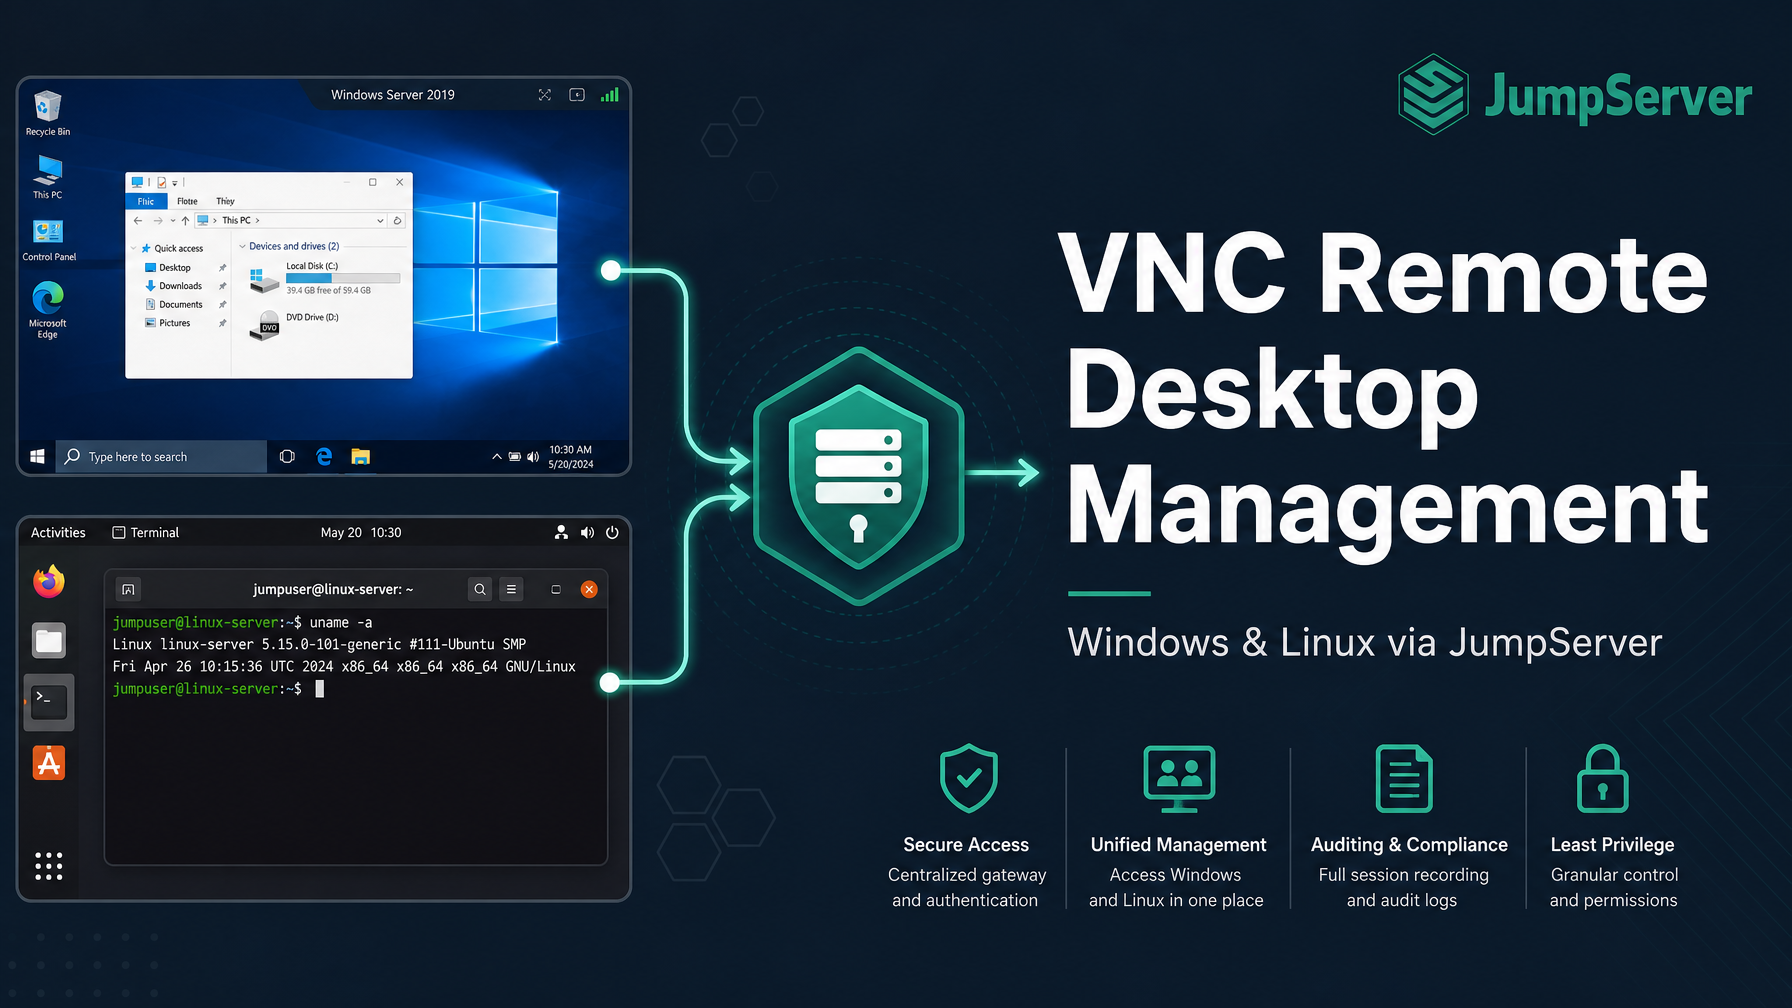Go forward in File Explorer
This screenshot has width=1792, height=1008.
click(158, 220)
